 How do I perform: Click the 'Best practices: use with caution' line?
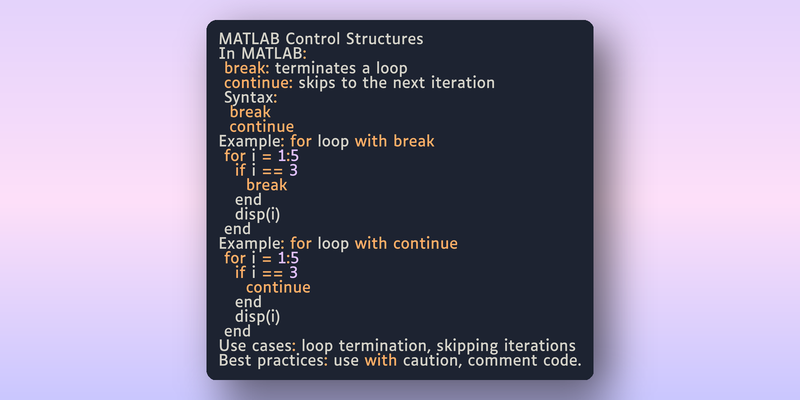coord(400,360)
